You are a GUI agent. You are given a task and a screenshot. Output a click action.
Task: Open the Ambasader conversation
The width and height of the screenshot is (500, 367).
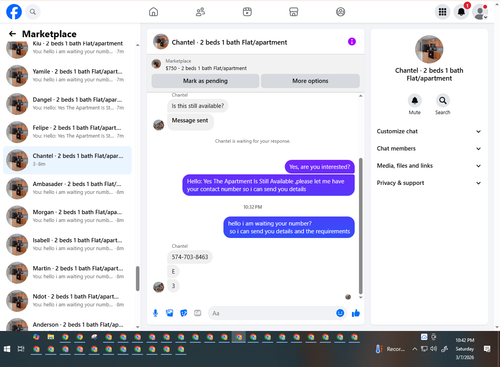tap(67, 188)
